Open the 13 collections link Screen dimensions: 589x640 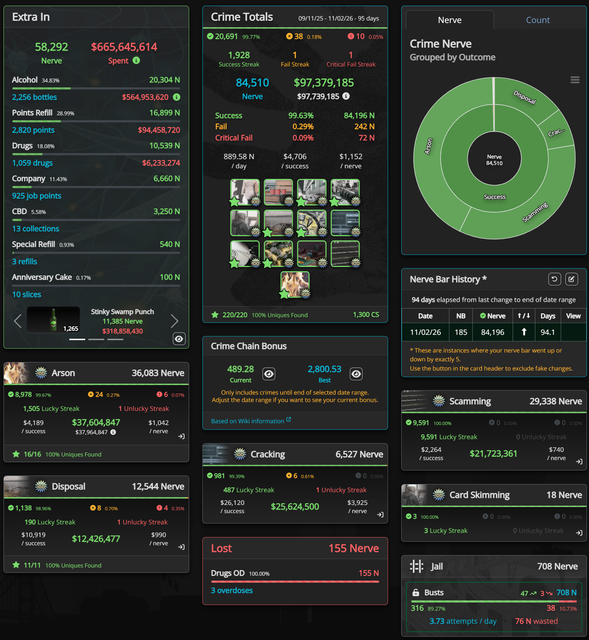point(36,229)
